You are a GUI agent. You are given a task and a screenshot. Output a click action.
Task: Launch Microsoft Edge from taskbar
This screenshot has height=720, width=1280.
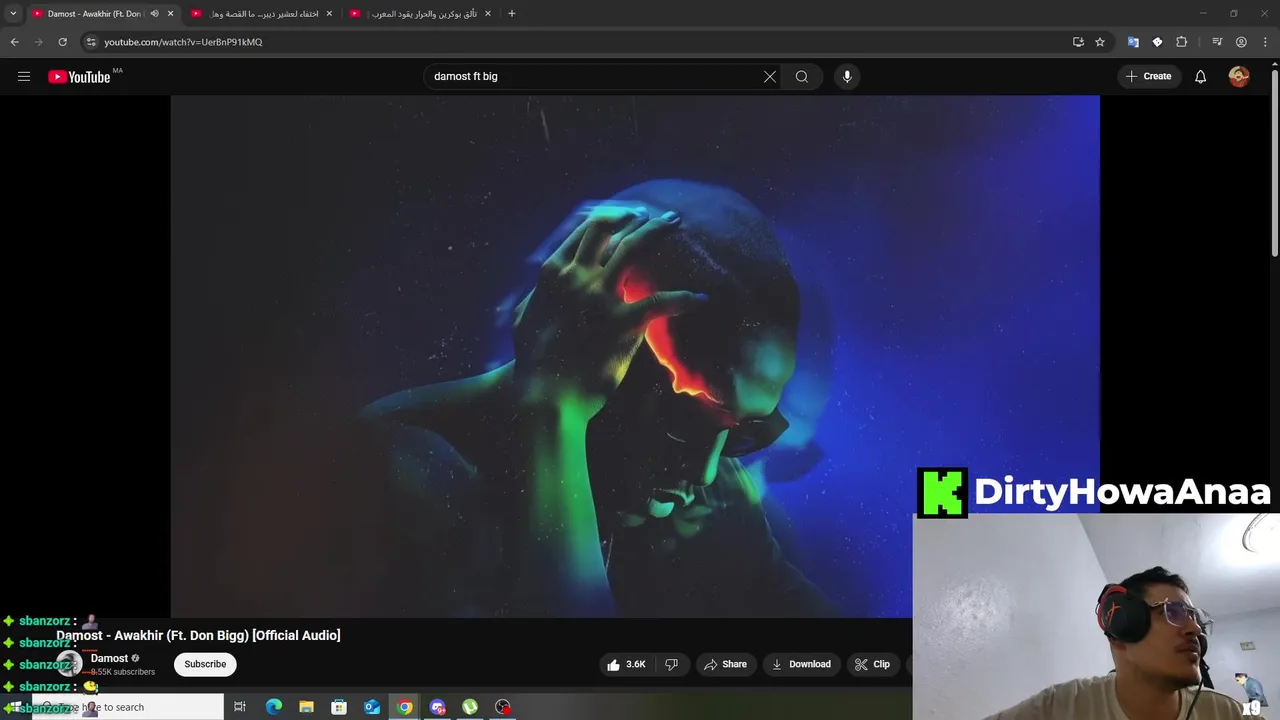tap(273, 707)
